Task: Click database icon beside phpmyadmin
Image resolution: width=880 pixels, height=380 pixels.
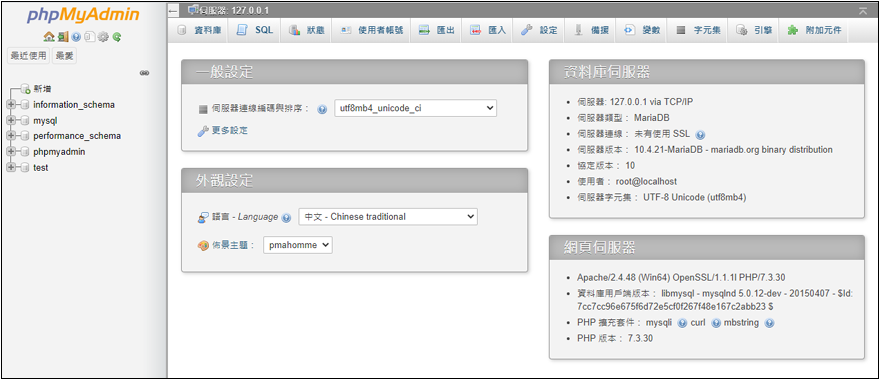Action: point(24,152)
